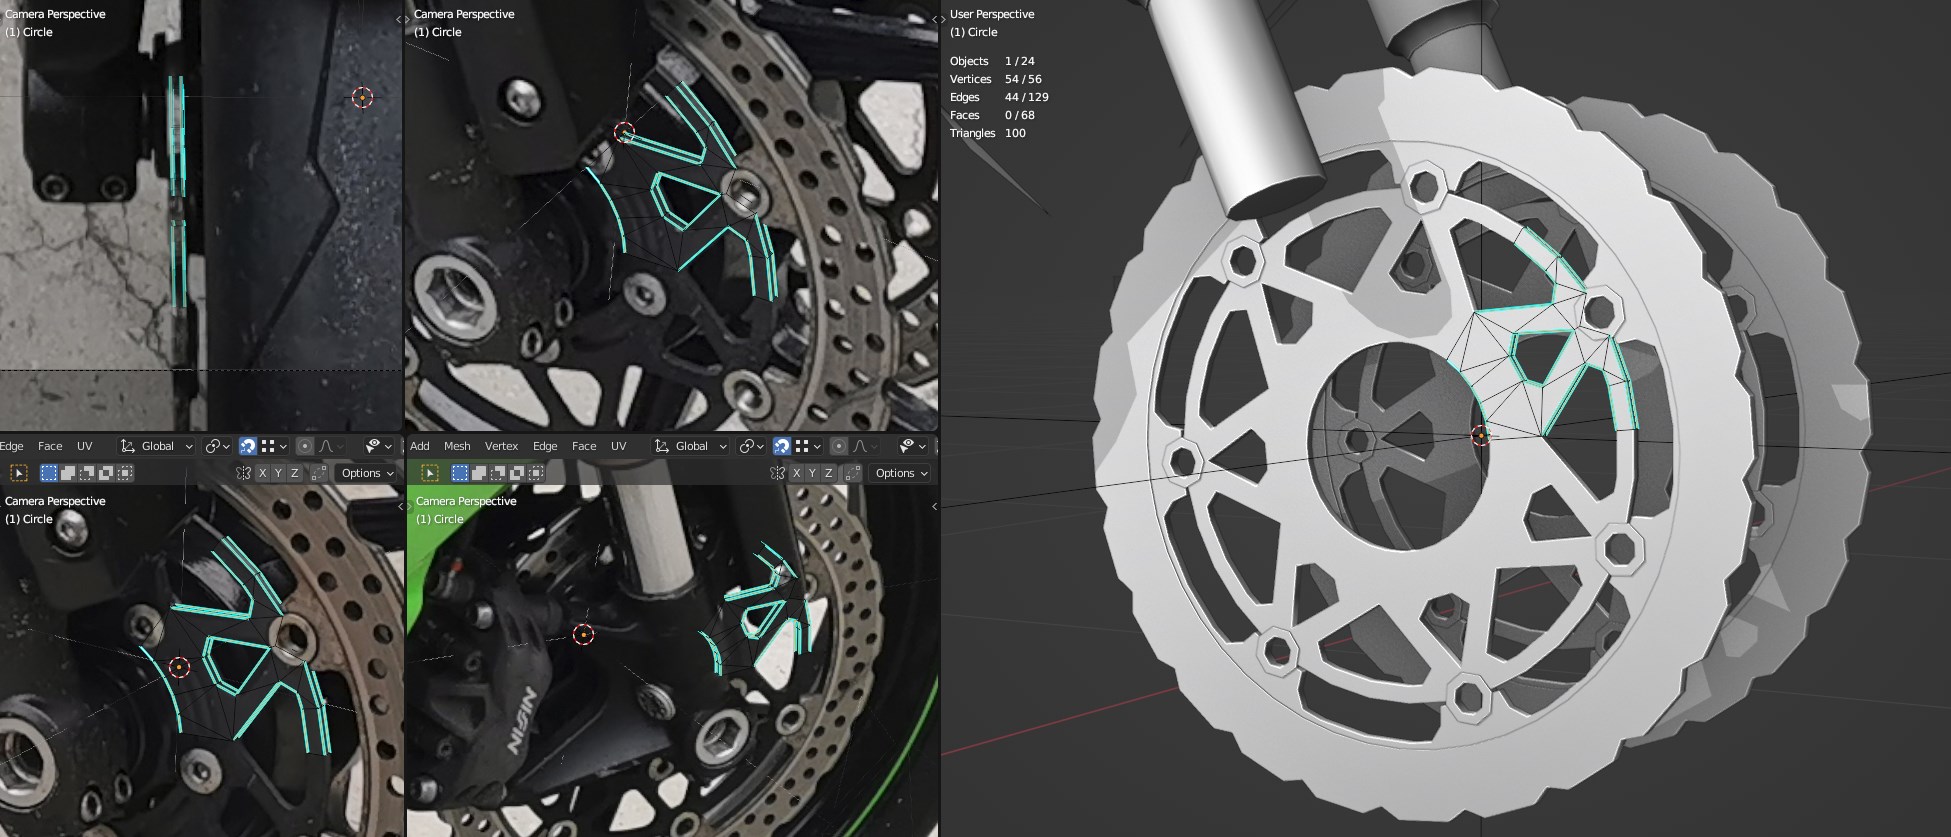Choose 'Extend selection' mode in left header
This screenshot has width=1951, height=837.
coord(68,473)
